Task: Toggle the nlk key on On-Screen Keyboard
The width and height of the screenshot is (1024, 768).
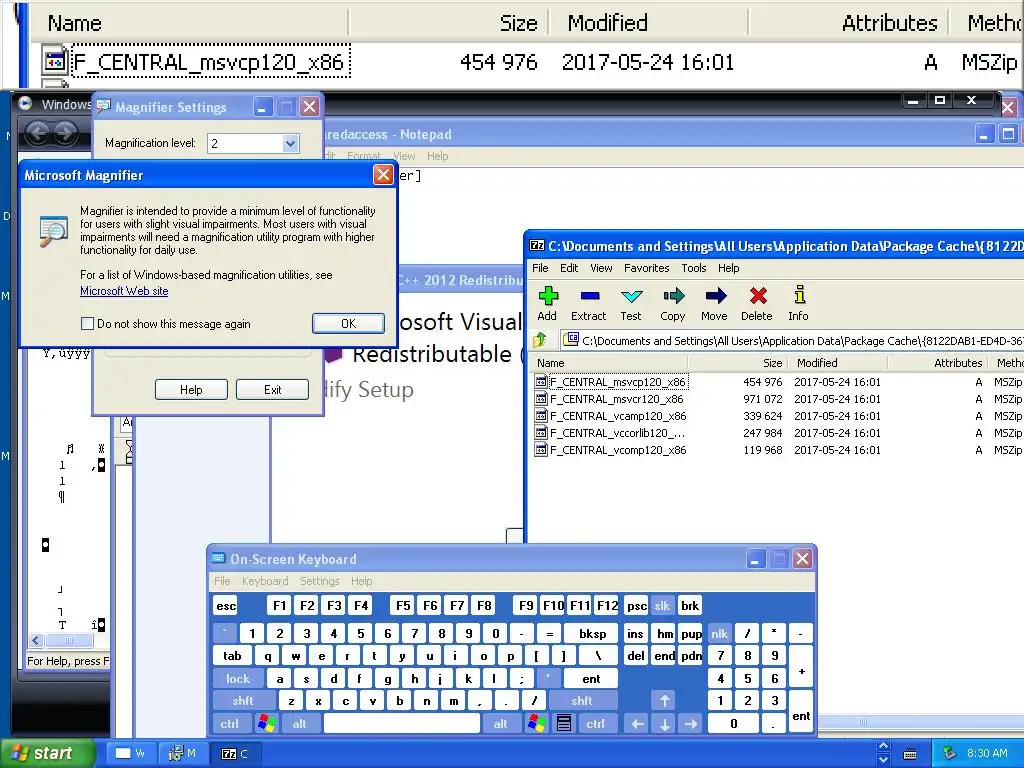Action: (x=720, y=633)
